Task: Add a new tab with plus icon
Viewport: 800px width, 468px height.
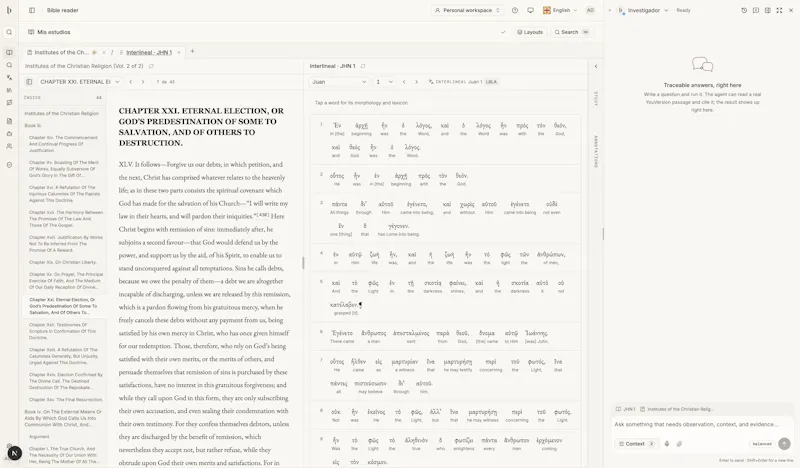Action: coord(192,51)
